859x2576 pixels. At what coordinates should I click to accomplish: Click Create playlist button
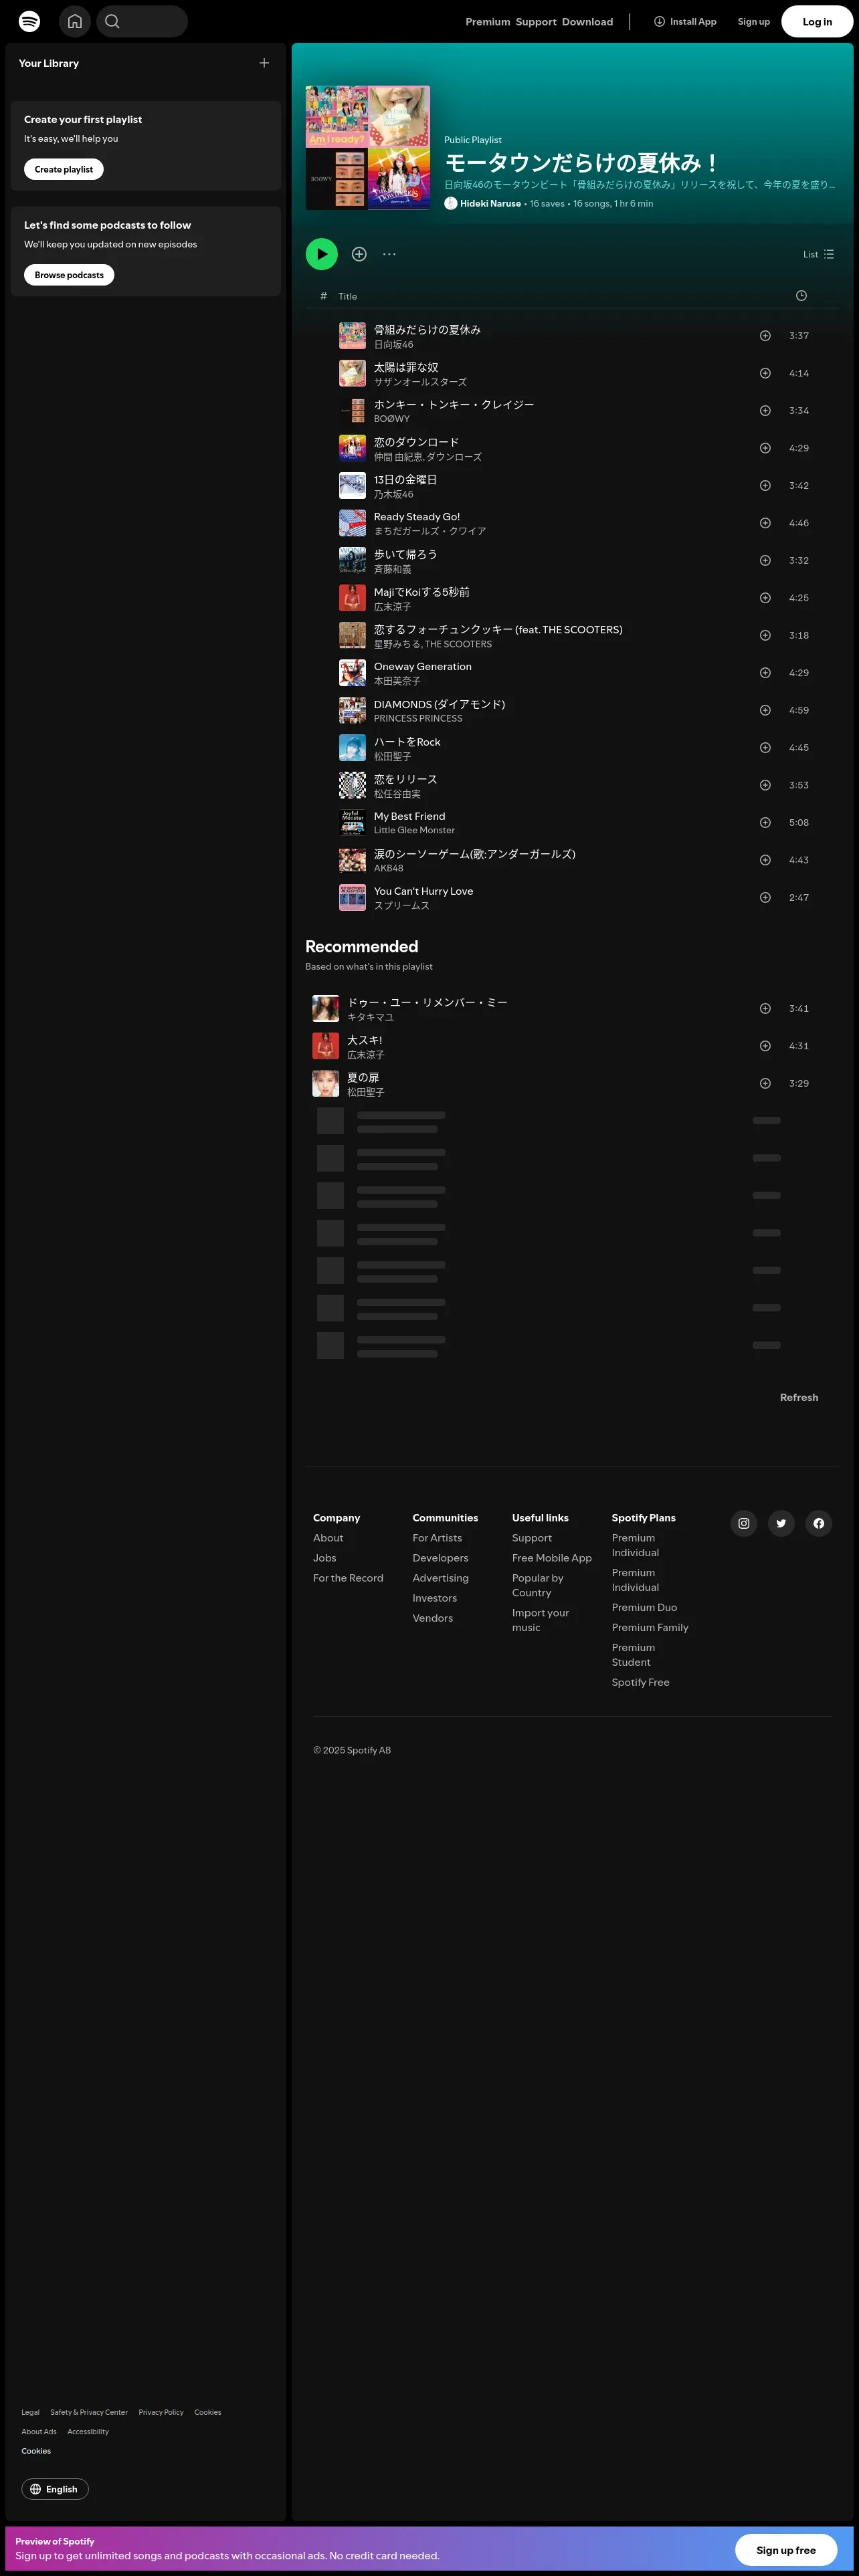click(64, 169)
